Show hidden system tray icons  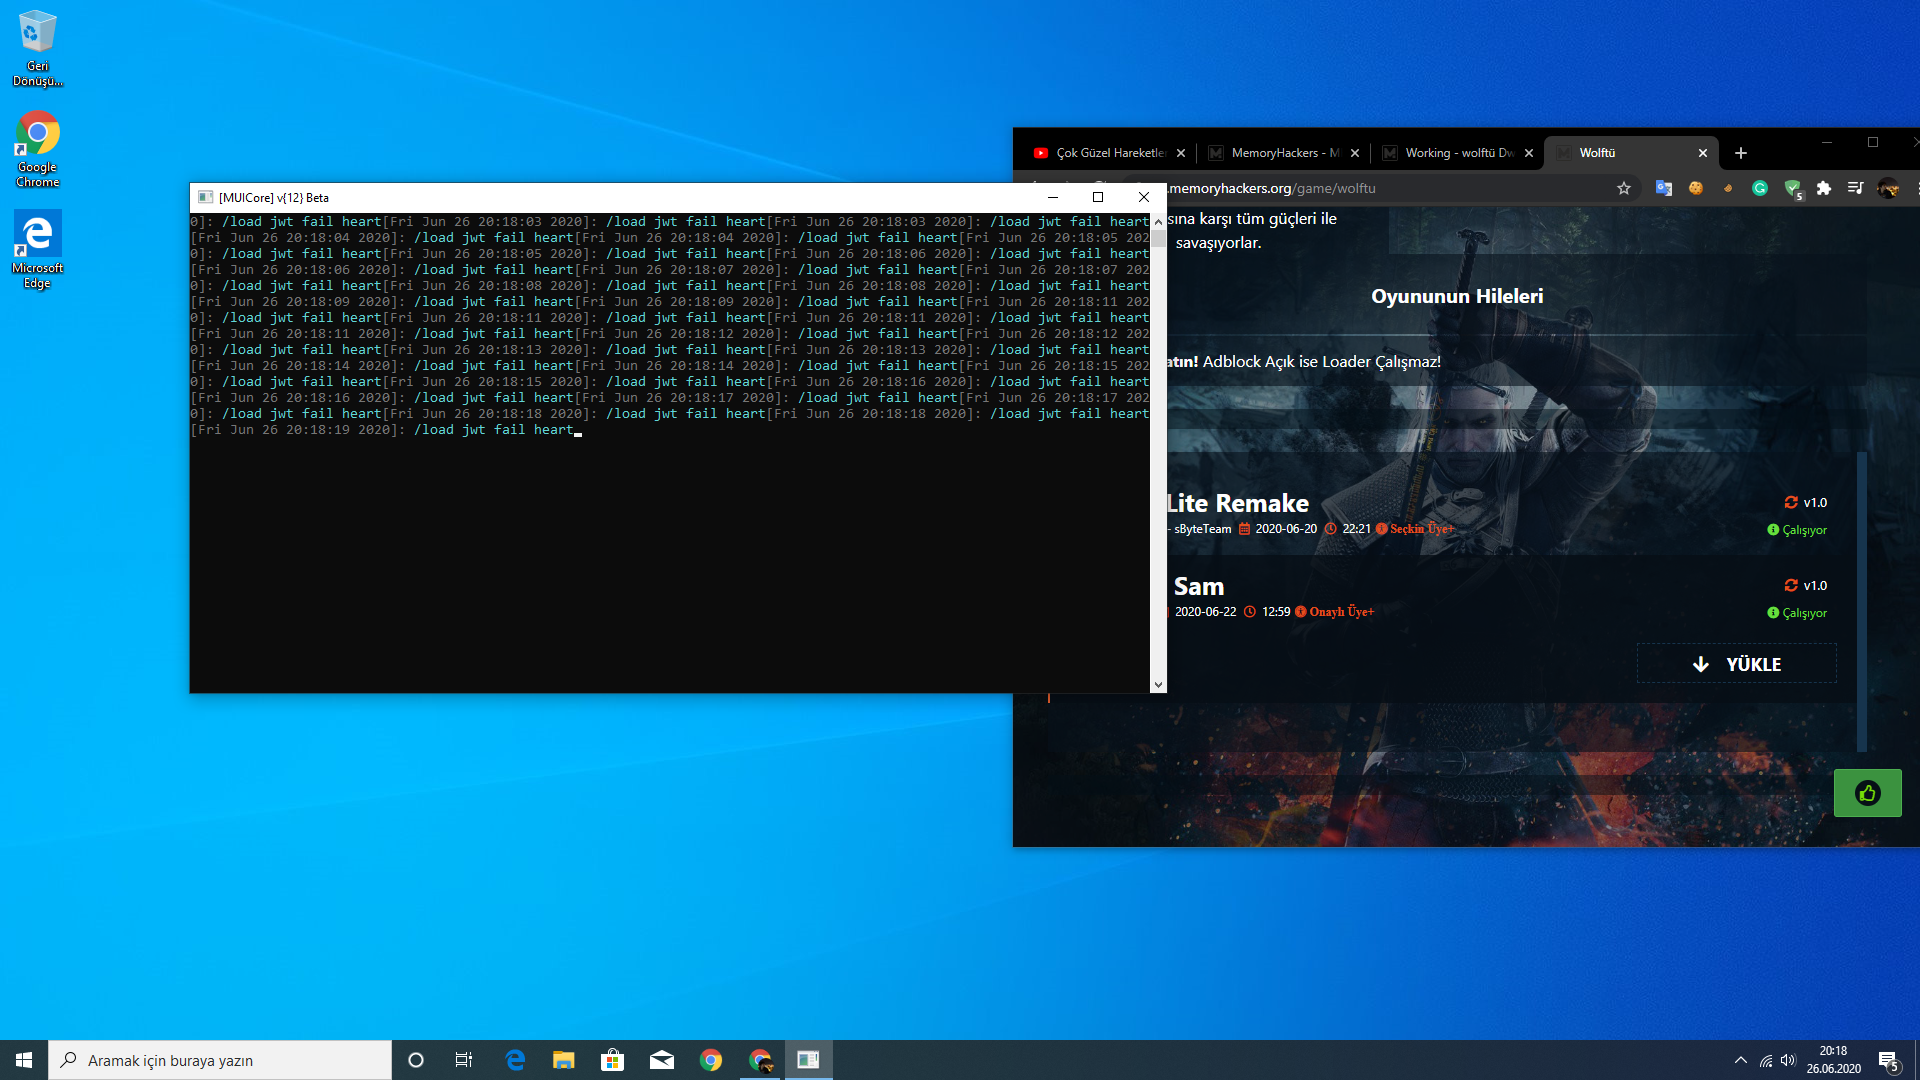1741,1060
